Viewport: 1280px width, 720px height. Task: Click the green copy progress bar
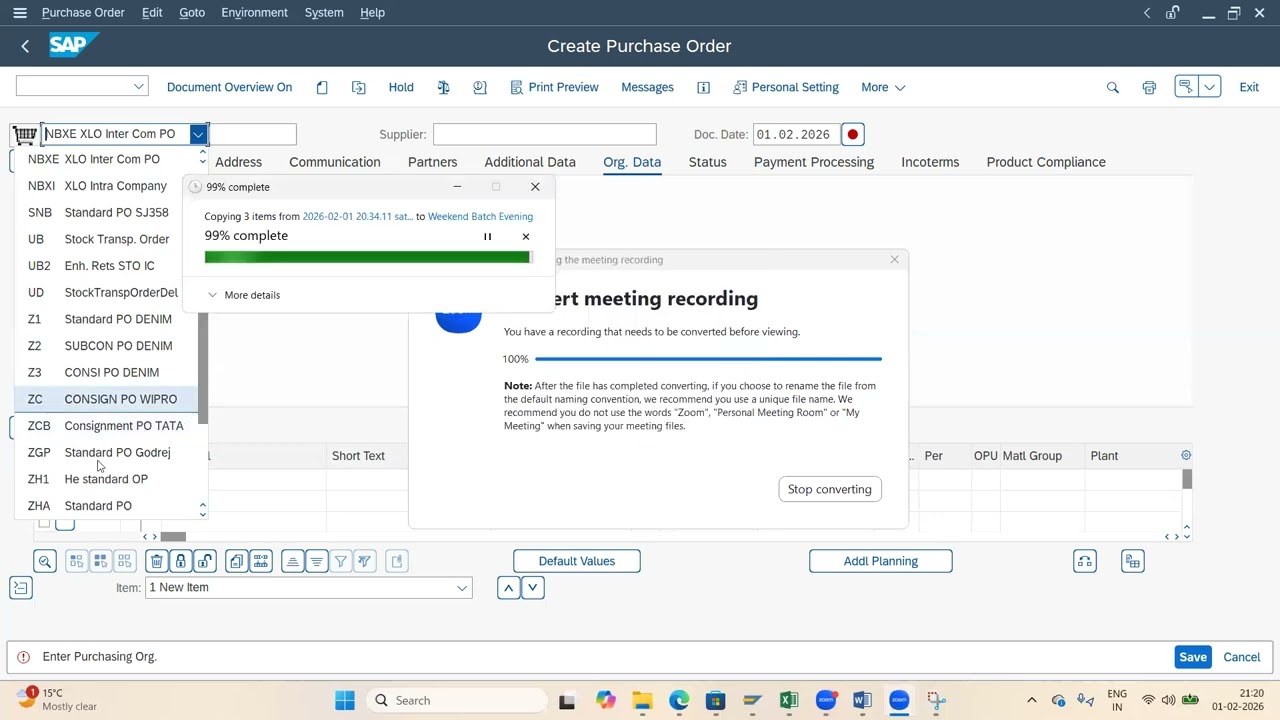click(x=367, y=257)
